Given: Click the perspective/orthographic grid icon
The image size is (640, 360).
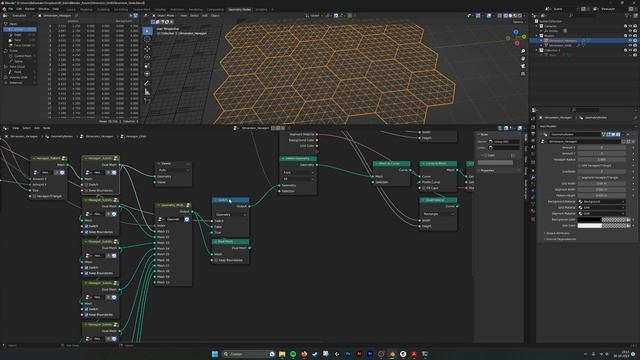Looking at the screenshot, I should [523, 73].
